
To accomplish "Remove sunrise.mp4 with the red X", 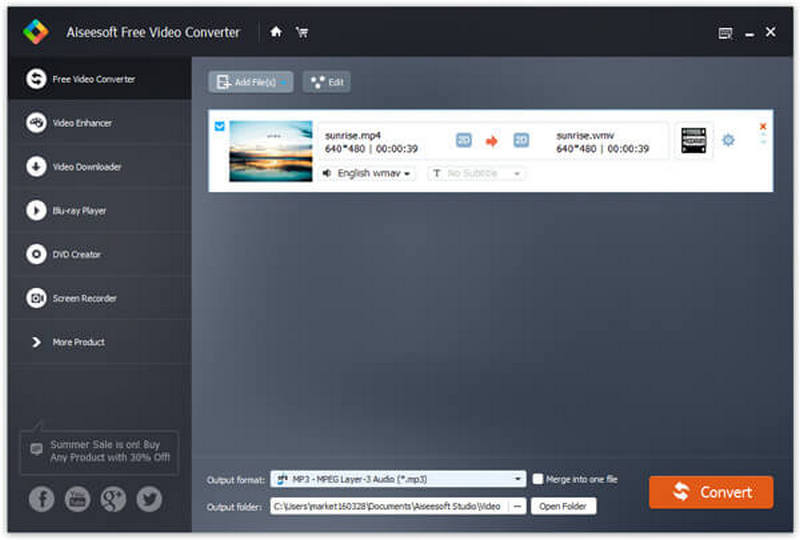I will pyautogui.click(x=763, y=126).
